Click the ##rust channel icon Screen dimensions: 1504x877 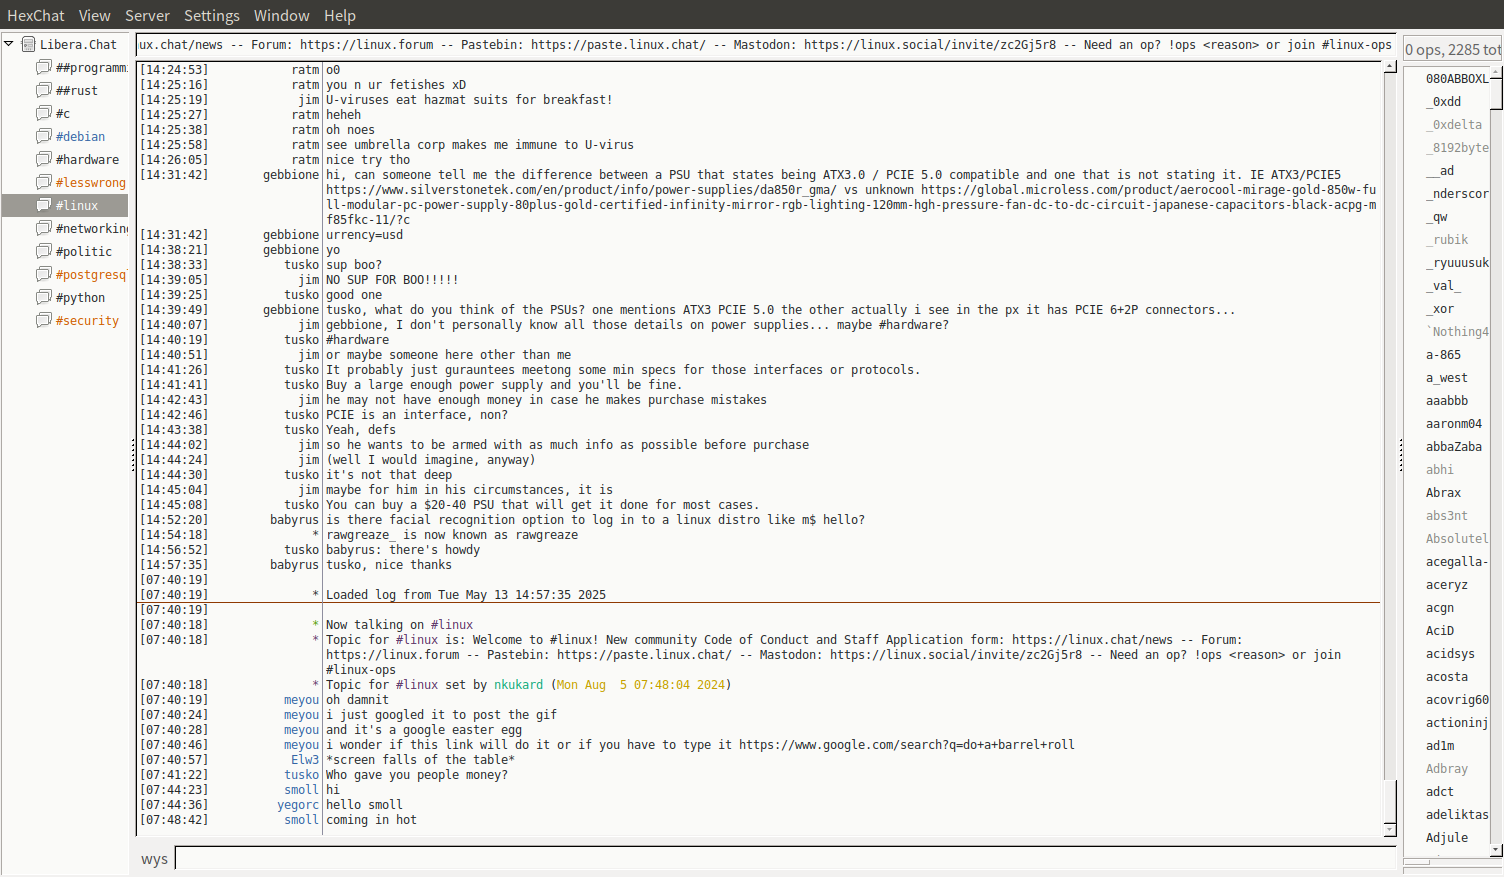(44, 90)
